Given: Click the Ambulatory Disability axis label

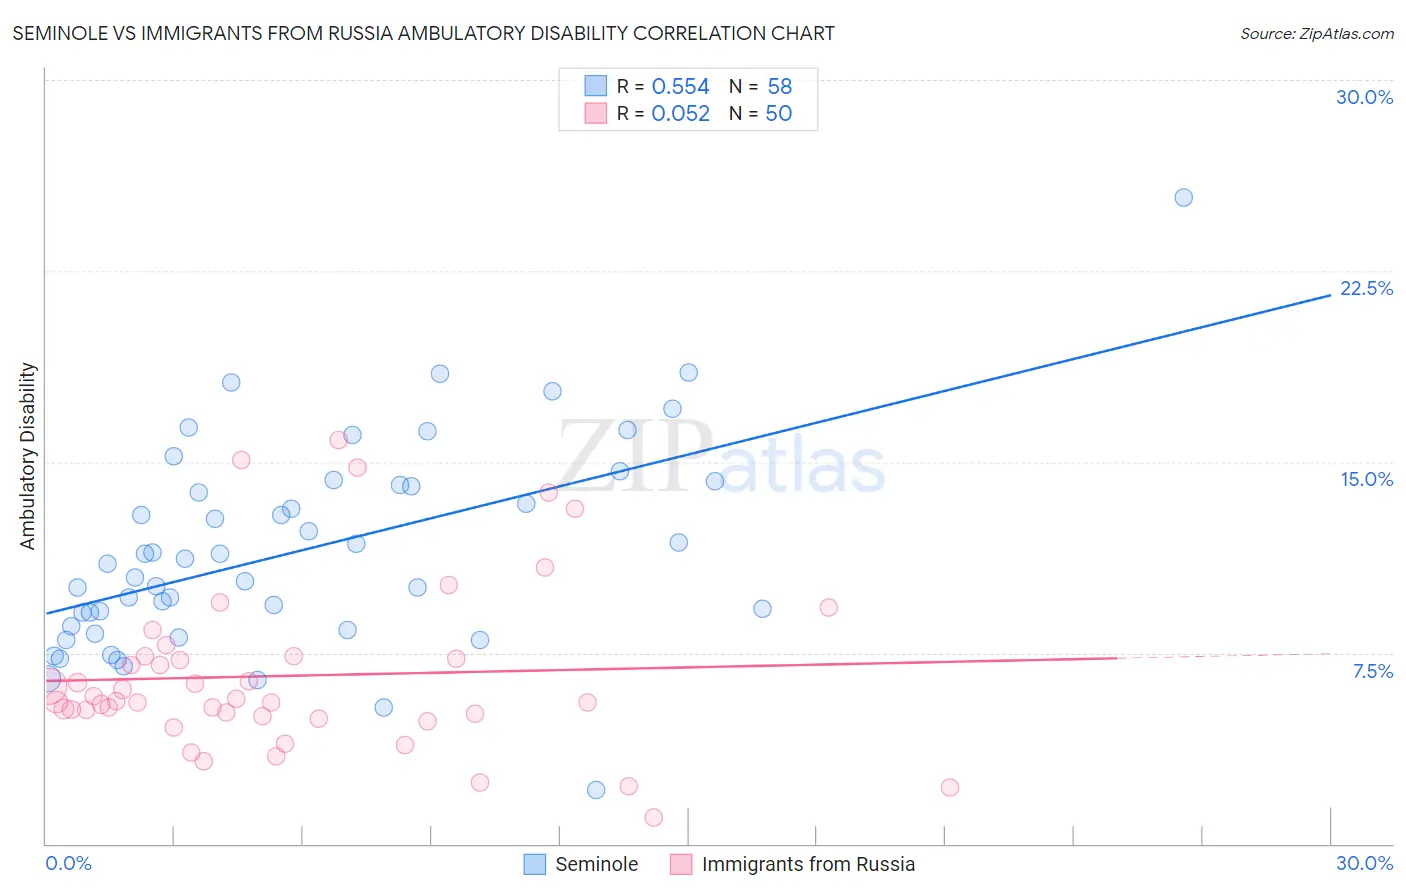Looking at the screenshot, I should [x=28, y=456].
